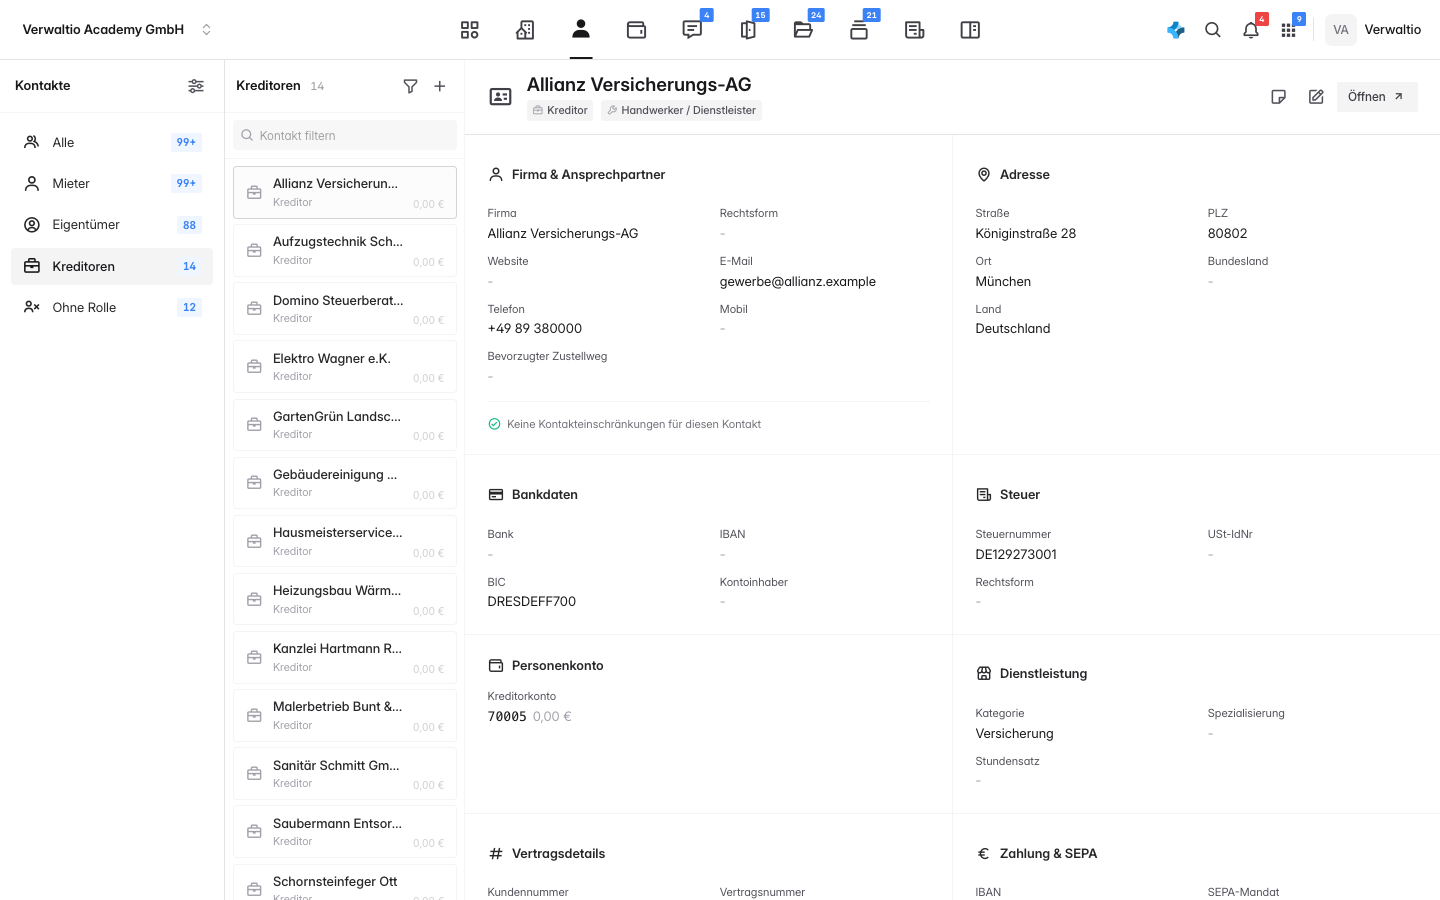Show Alle contacts in the sidebar
This screenshot has width=1440, height=900.
click(112, 142)
